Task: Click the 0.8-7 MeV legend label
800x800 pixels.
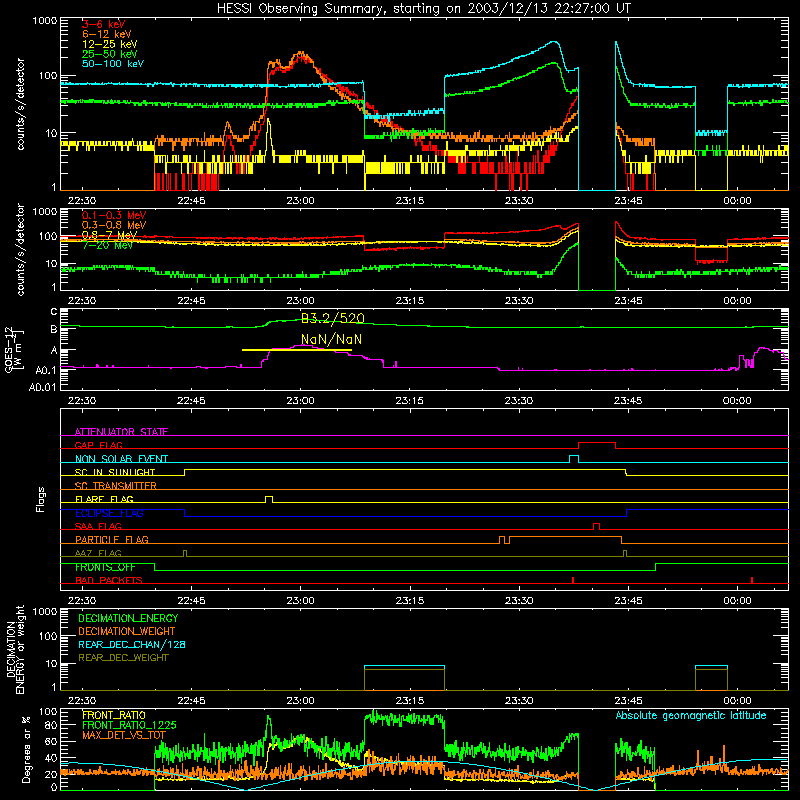Action: [109, 235]
